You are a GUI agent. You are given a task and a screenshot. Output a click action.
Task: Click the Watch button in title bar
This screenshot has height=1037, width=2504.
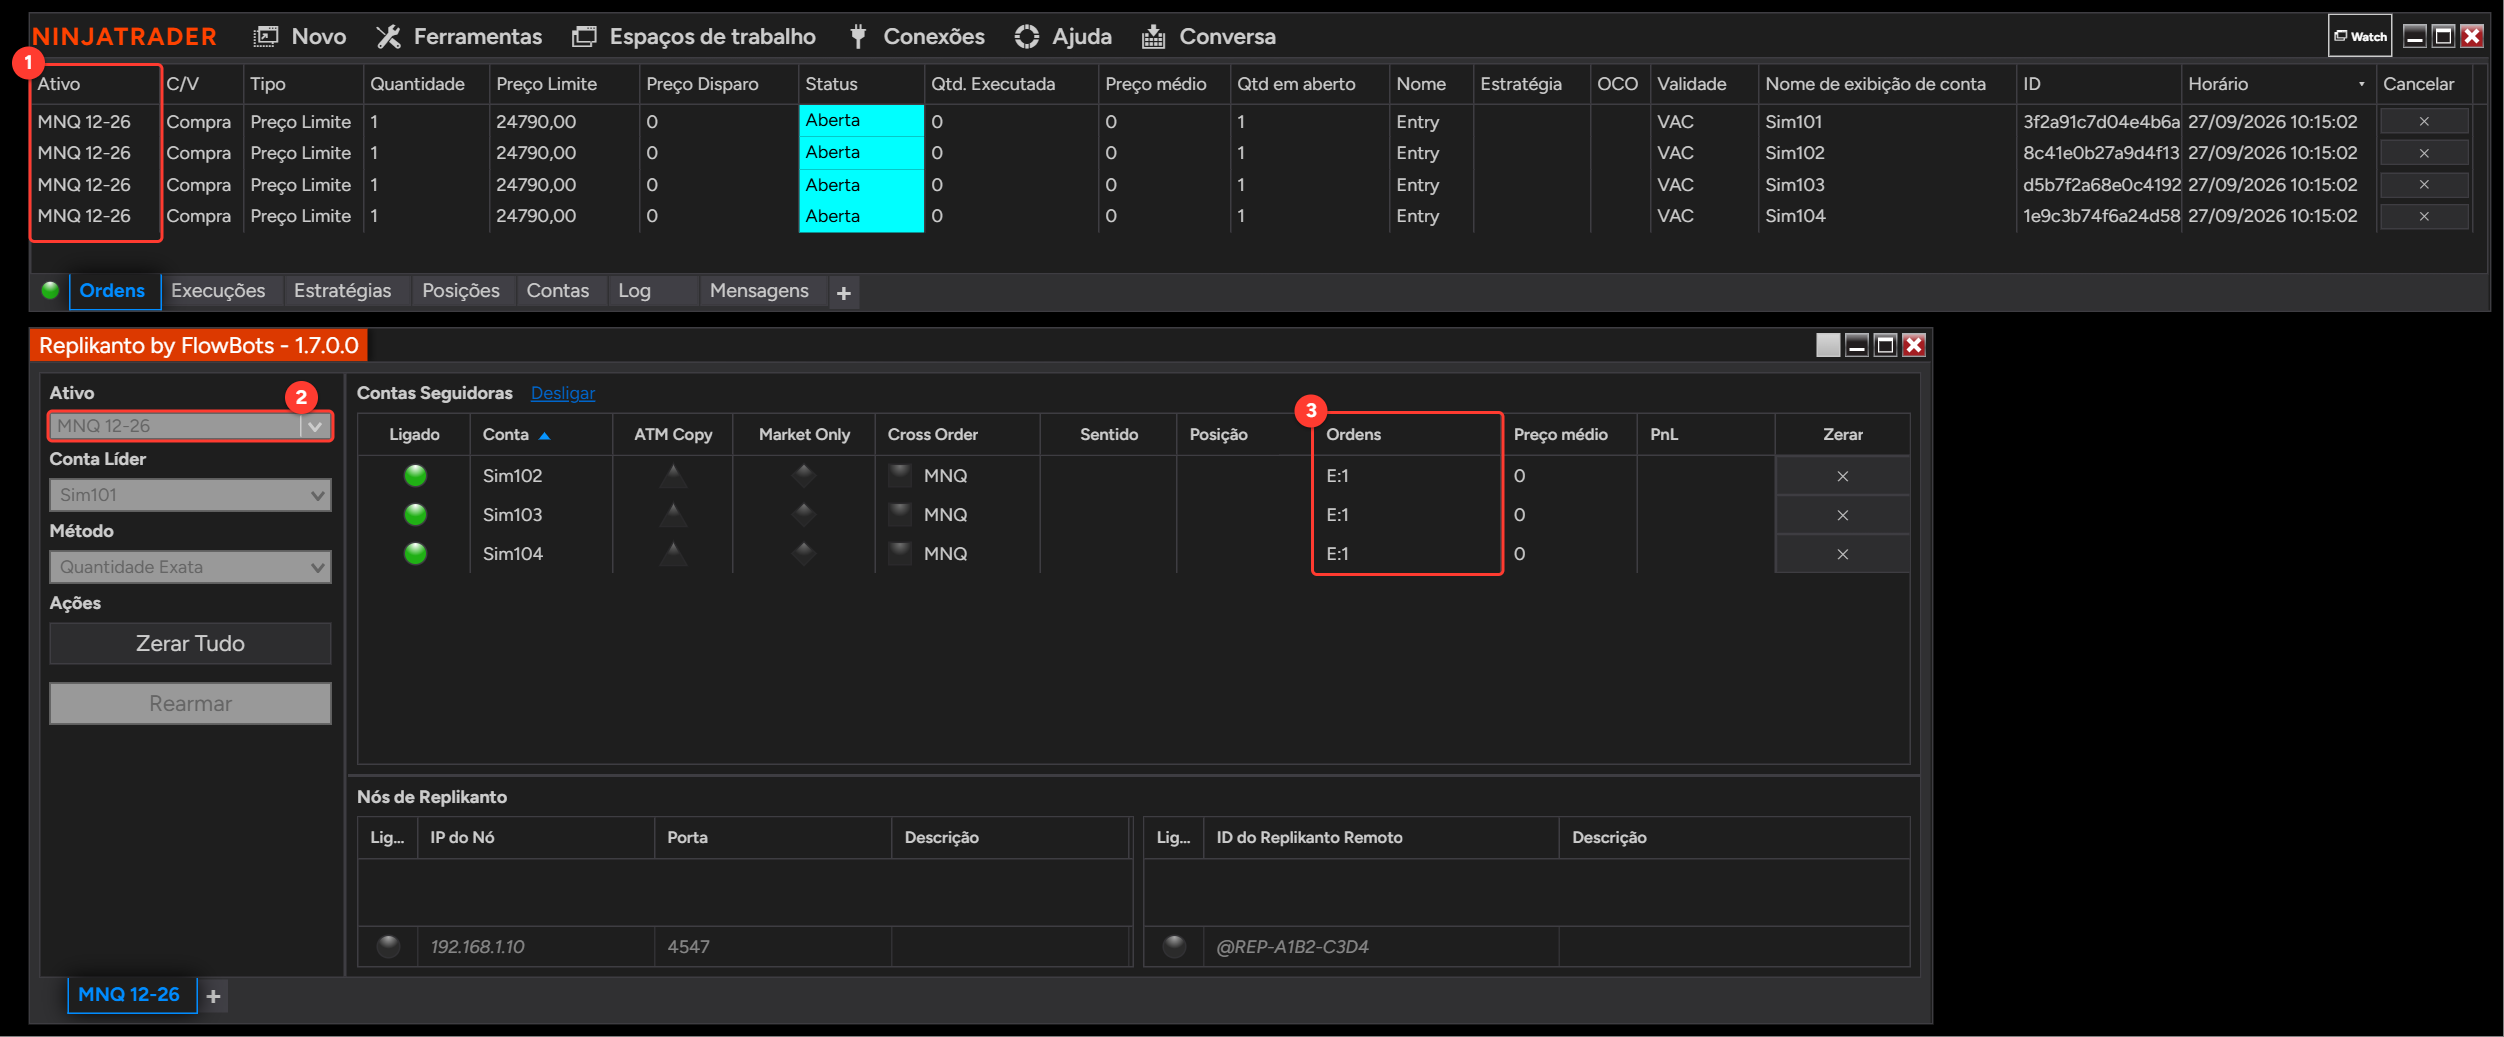click(2360, 36)
